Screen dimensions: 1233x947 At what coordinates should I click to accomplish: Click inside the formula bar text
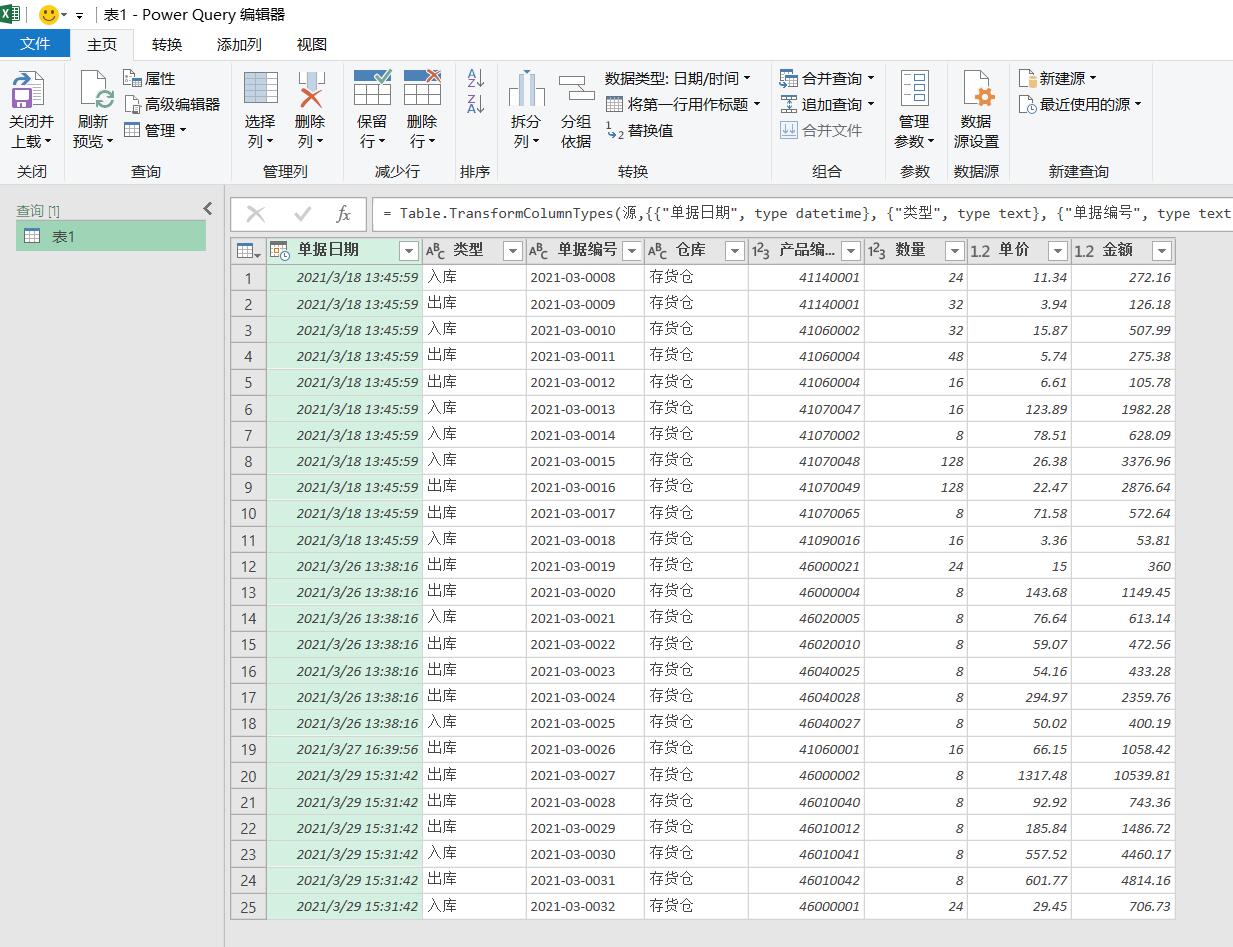801,213
